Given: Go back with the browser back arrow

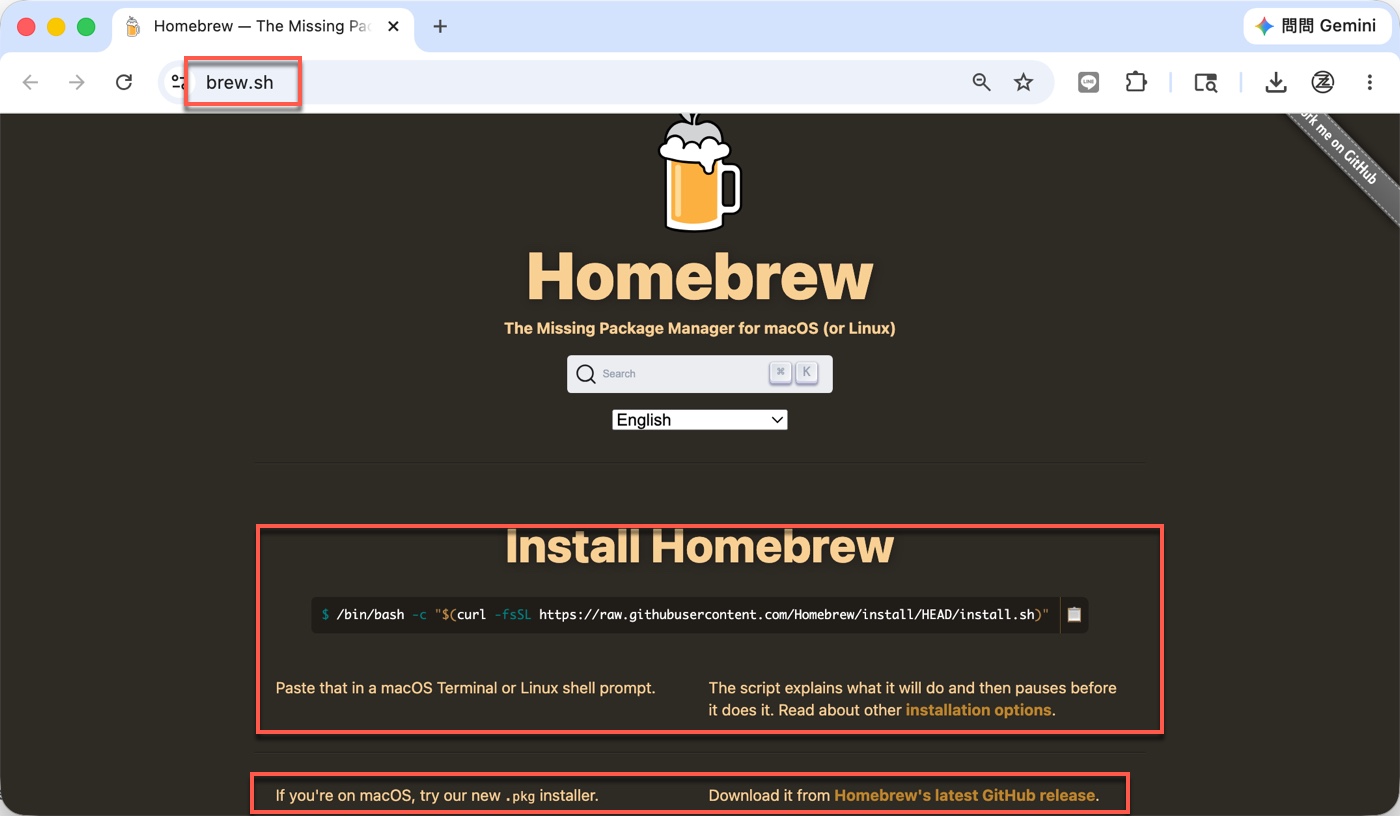Looking at the screenshot, I should (30, 82).
